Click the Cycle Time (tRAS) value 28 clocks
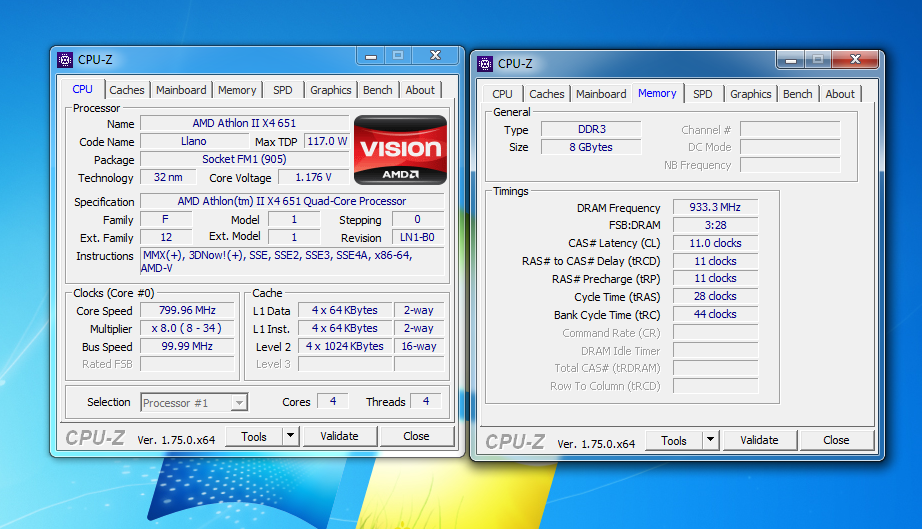Viewport: 922px width, 529px height. [x=715, y=296]
